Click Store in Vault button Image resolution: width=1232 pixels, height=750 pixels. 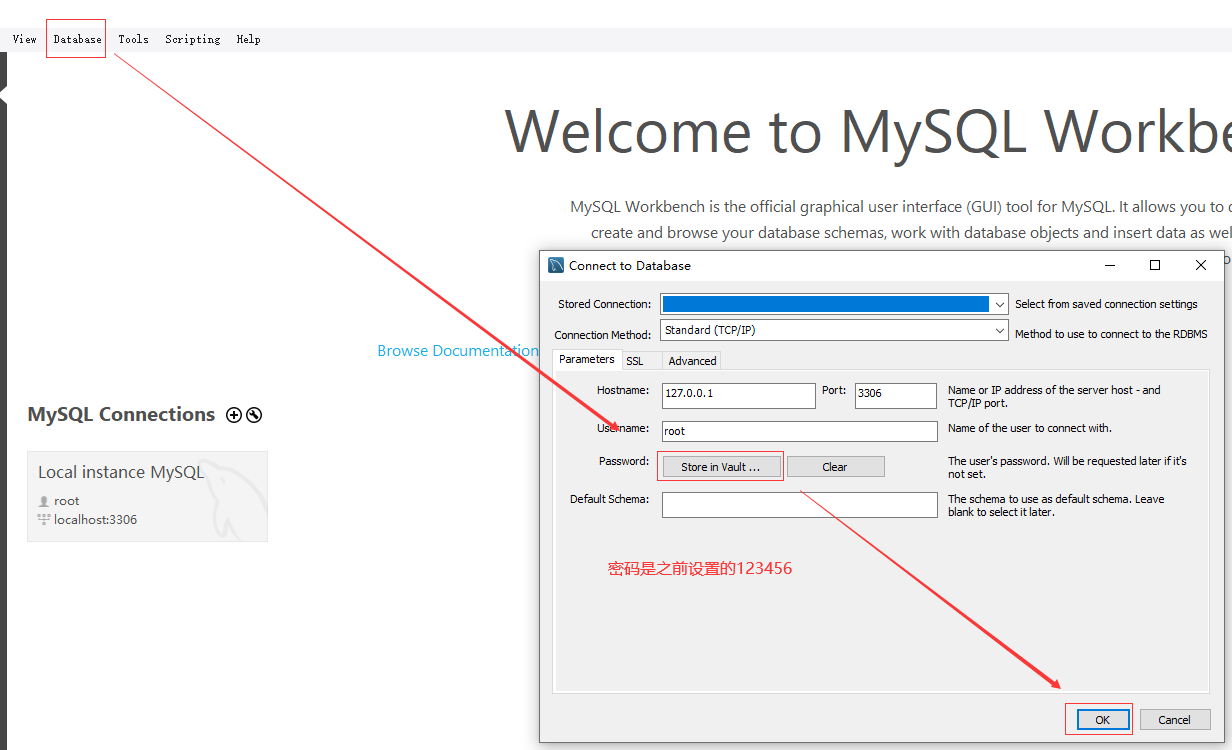pos(720,467)
